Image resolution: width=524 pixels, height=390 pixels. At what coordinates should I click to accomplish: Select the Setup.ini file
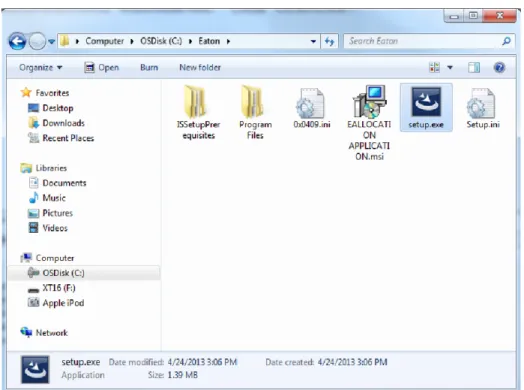(483, 108)
